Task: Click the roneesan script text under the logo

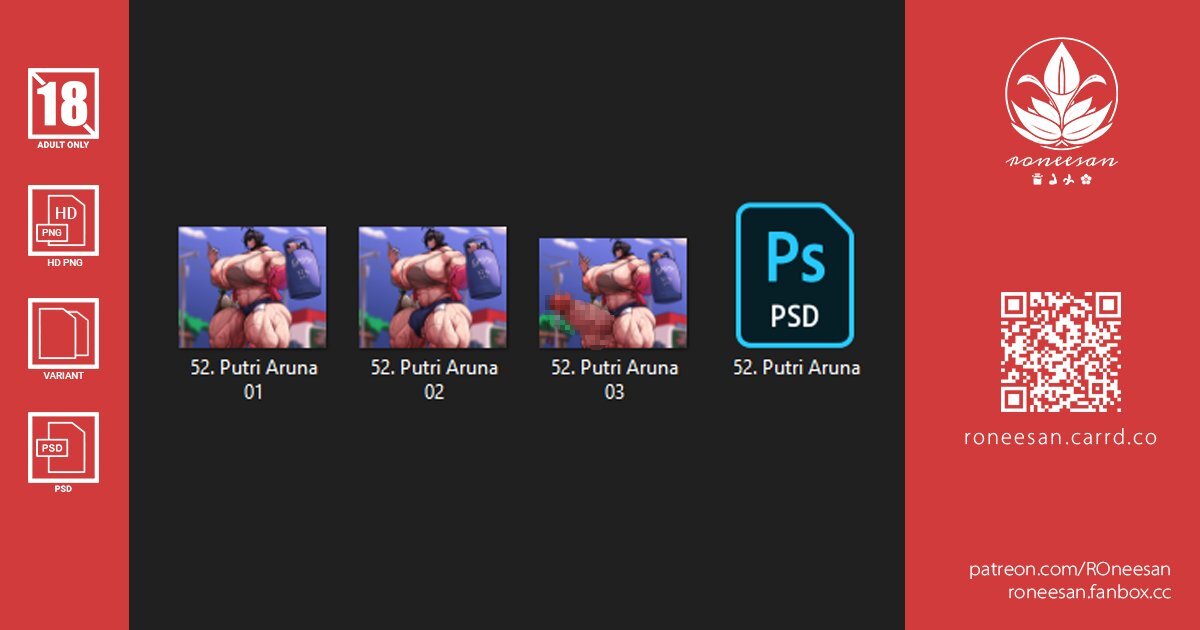Action: pyautogui.click(x=1061, y=161)
